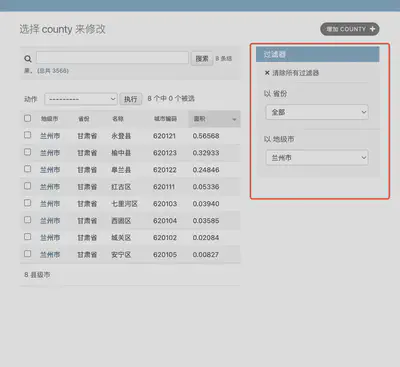Check the row for 永登县
400x367 pixels.
[x=28, y=135]
